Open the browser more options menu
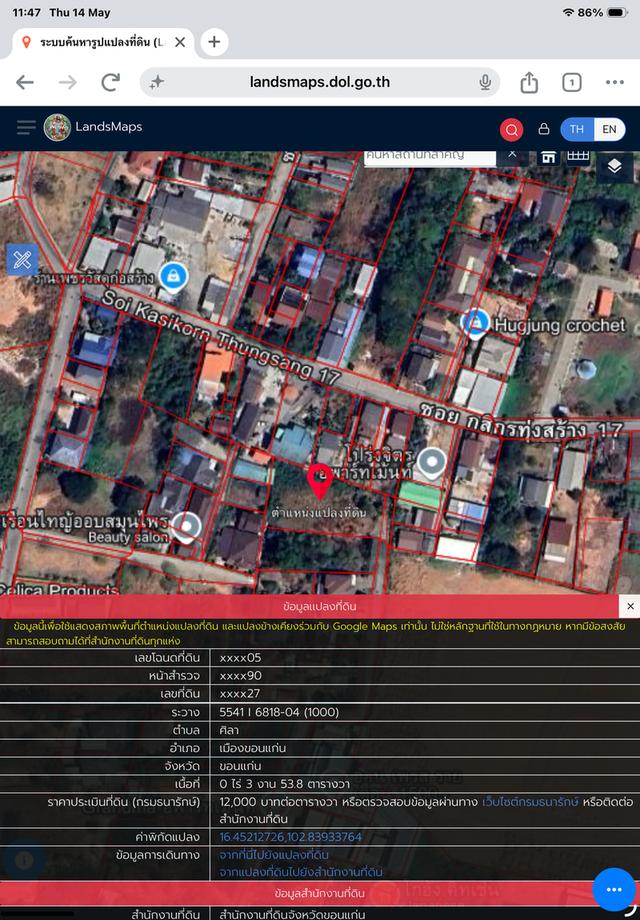Screen dimensions: 640x920 pos(615,82)
